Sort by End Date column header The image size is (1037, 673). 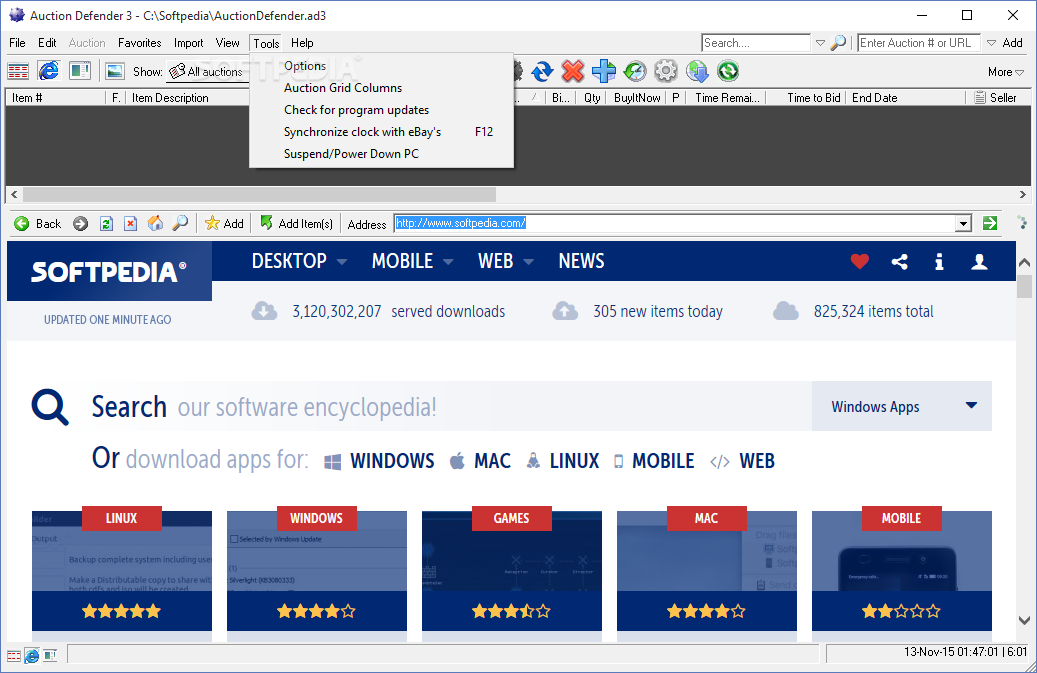[907, 98]
